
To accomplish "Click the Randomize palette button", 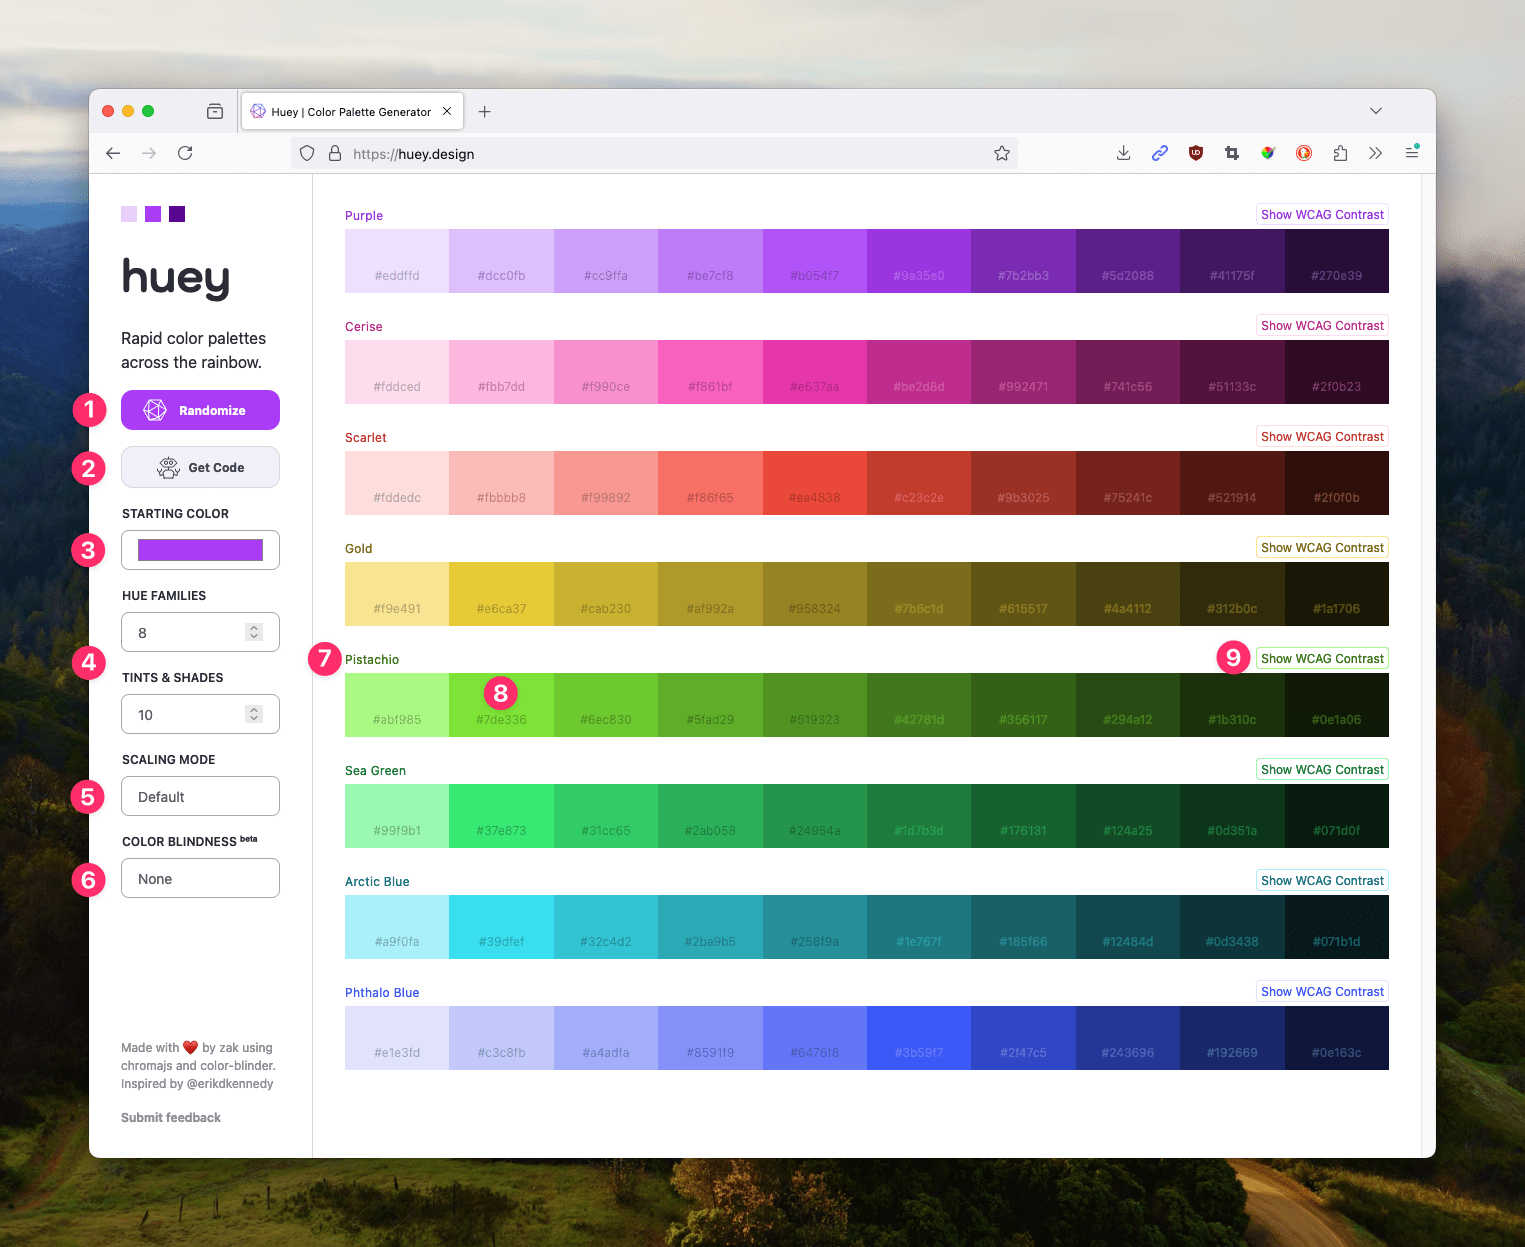I will 200,410.
